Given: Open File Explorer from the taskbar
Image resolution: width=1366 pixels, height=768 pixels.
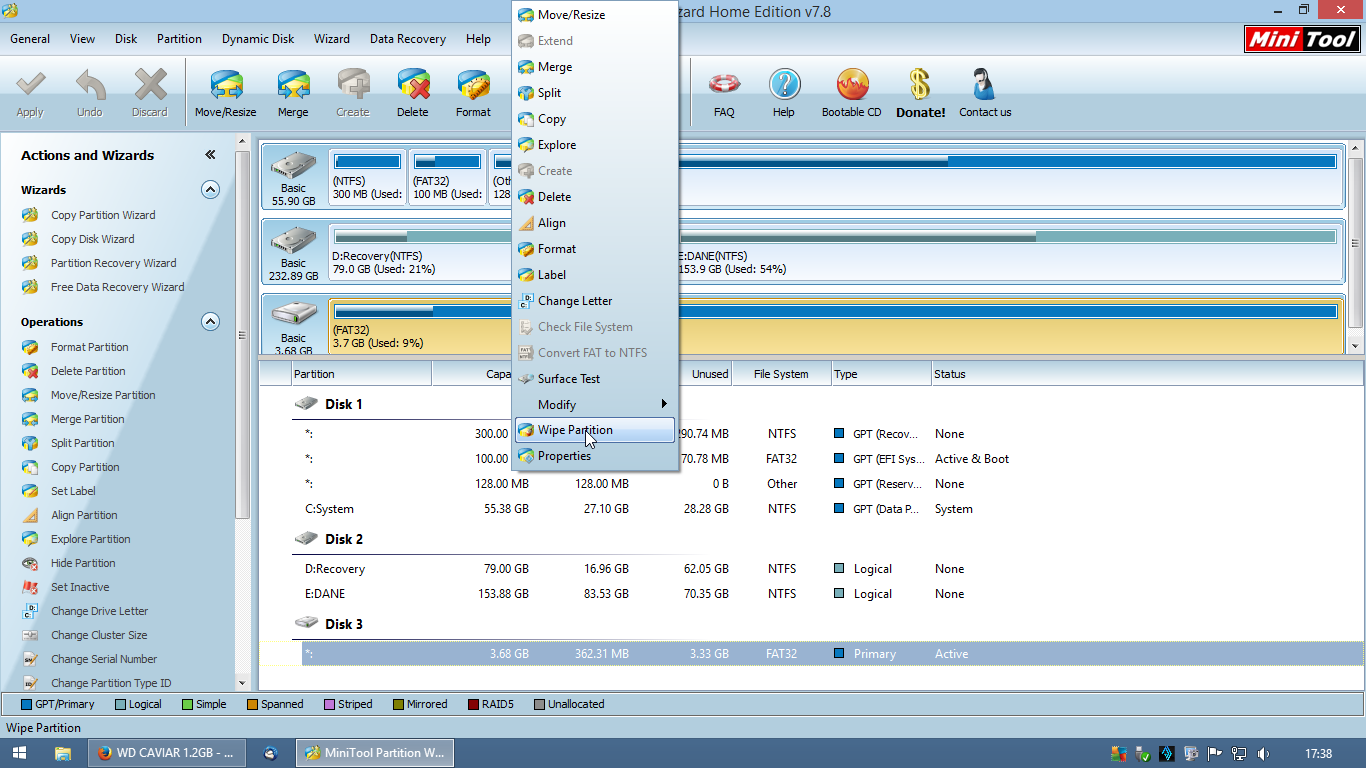Looking at the screenshot, I should 63,753.
